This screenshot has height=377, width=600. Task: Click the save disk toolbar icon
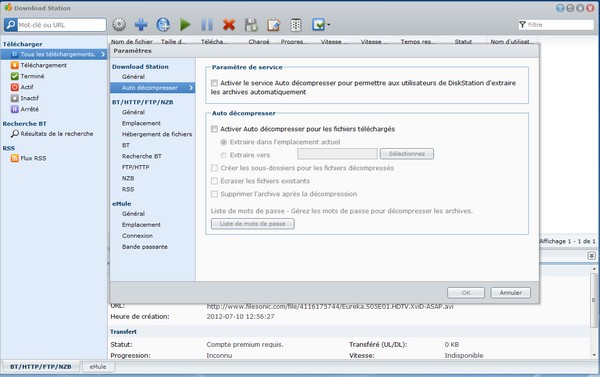click(x=251, y=24)
